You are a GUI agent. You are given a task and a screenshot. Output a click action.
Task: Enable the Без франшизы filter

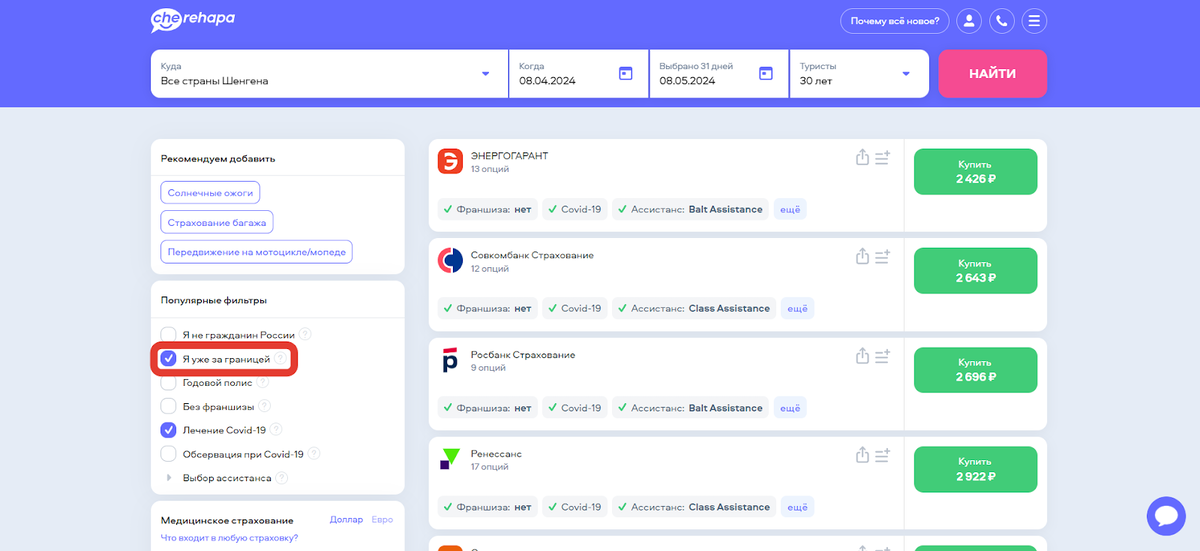[x=168, y=406]
